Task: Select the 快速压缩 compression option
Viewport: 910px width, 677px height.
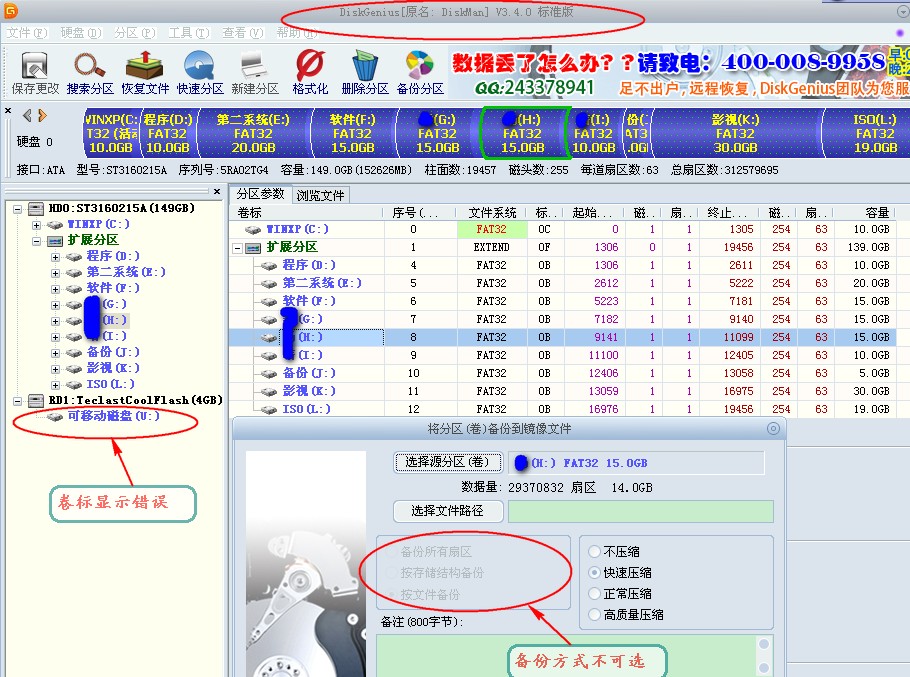Action: point(620,573)
